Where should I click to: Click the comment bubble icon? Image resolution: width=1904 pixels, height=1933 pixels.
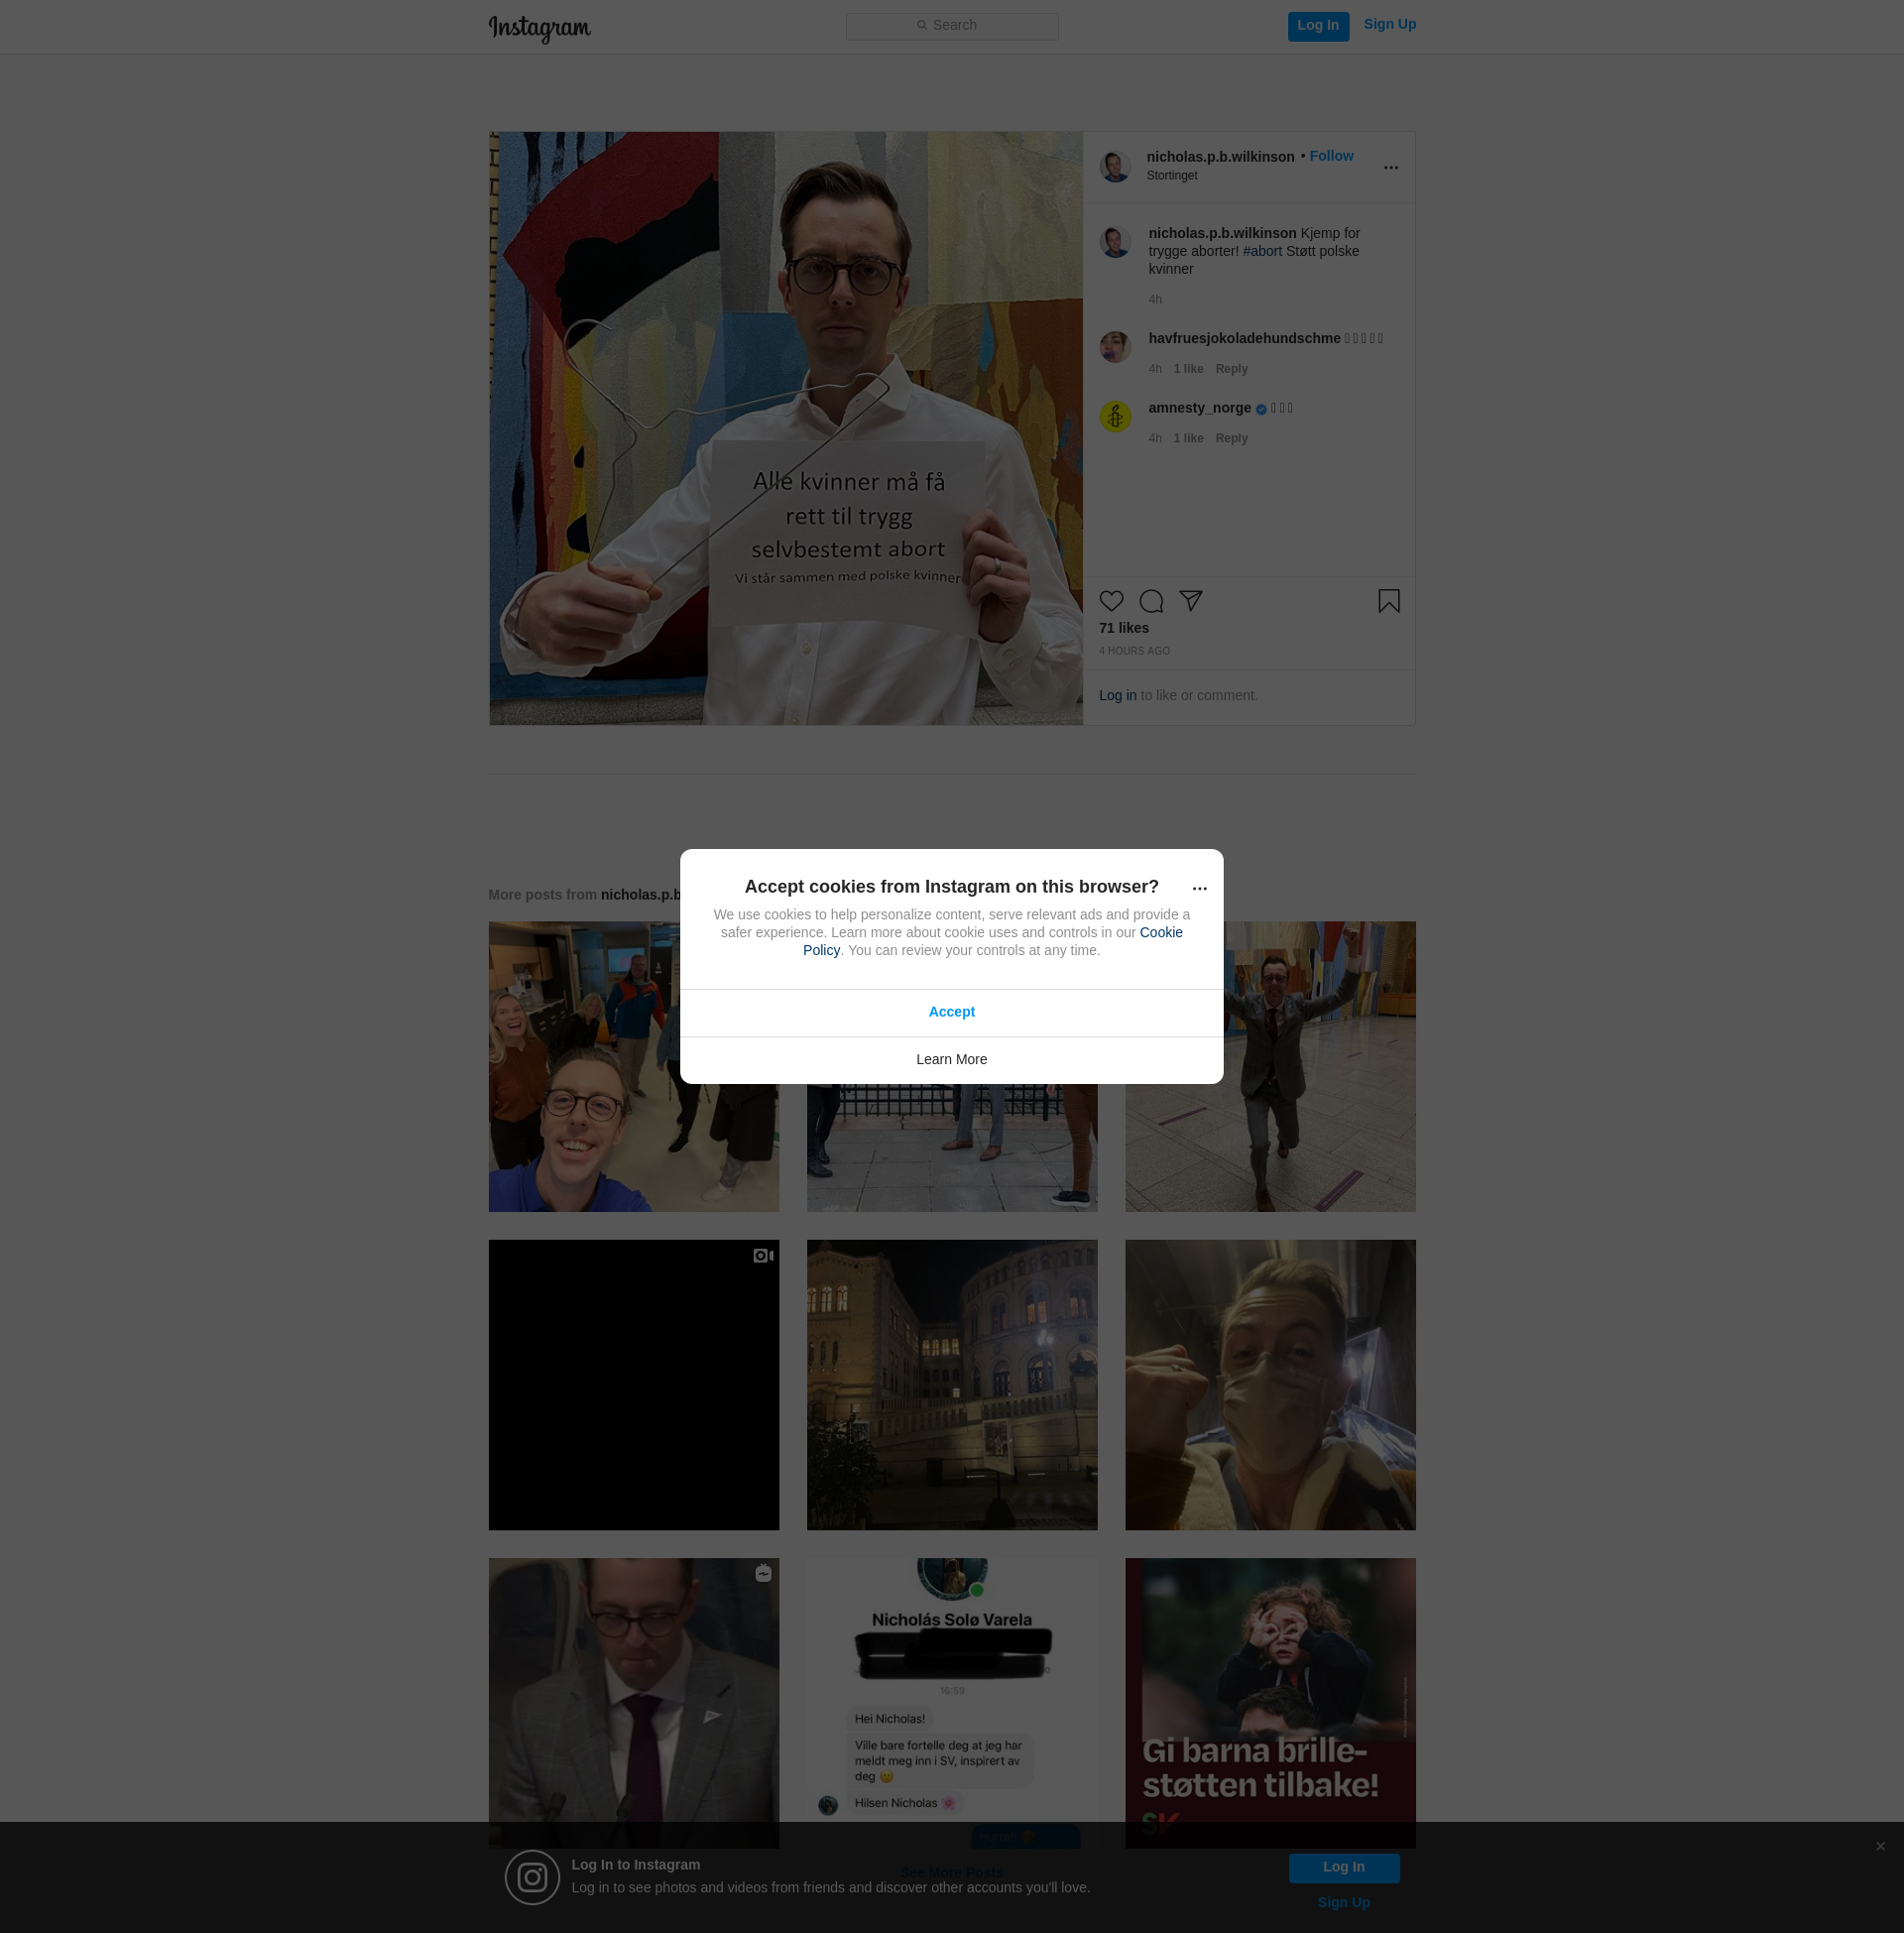point(1151,601)
